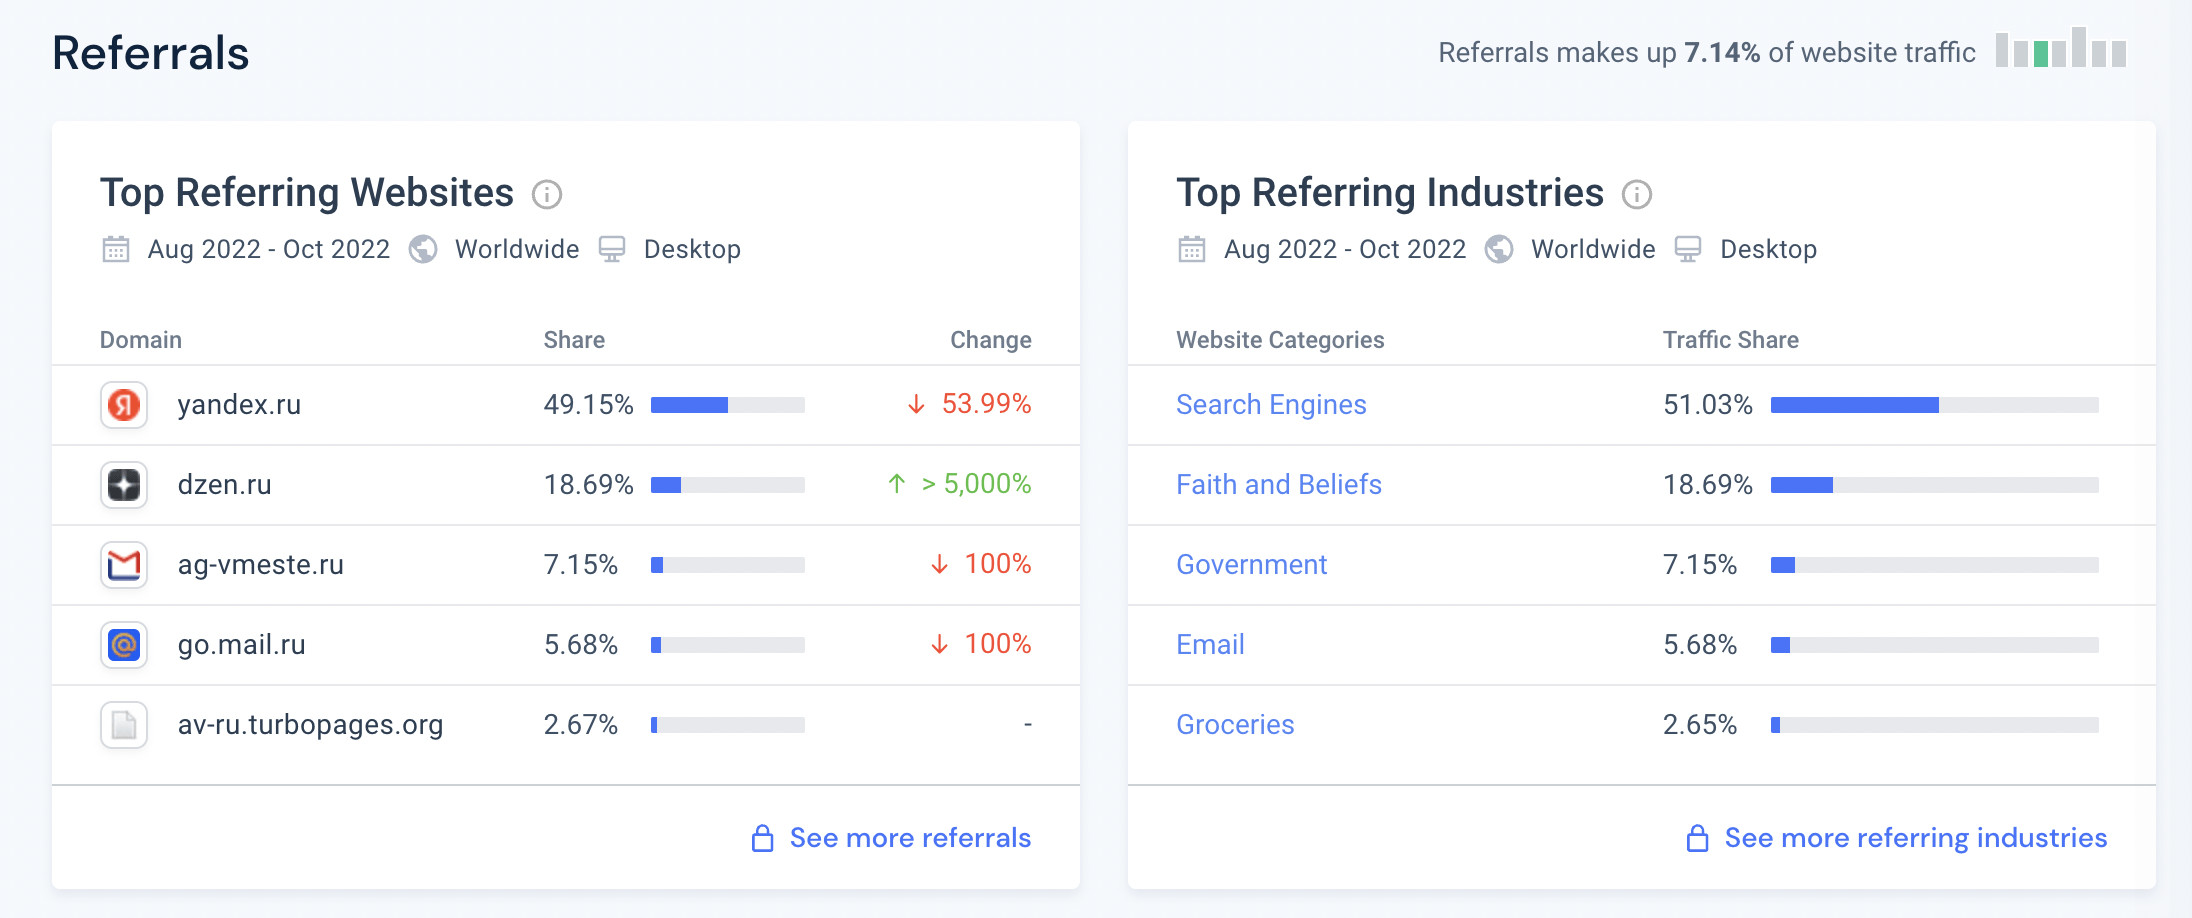The image size is (2192, 918).
Task: Open info tooltip for Top Referring Industries
Action: click(x=1637, y=194)
